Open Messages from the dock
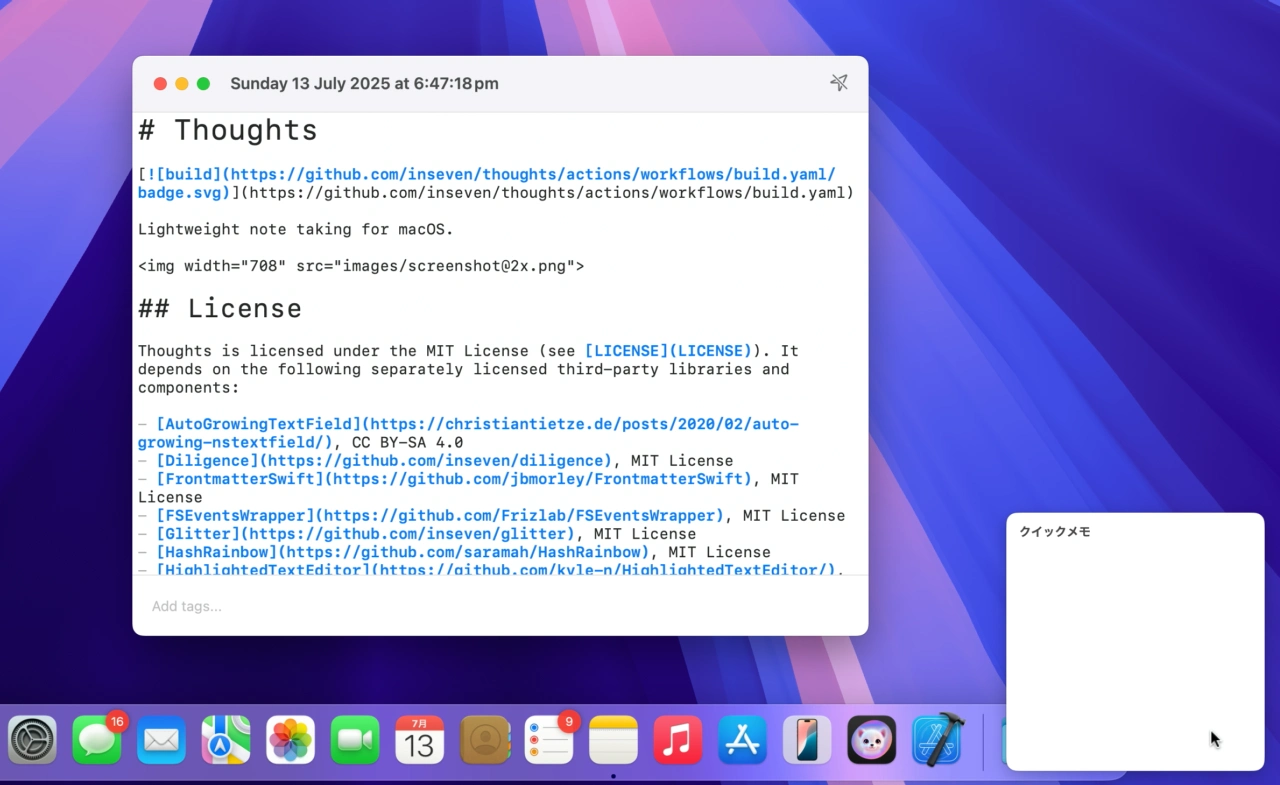The height and width of the screenshot is (785, 1280). tap(97, 741)
